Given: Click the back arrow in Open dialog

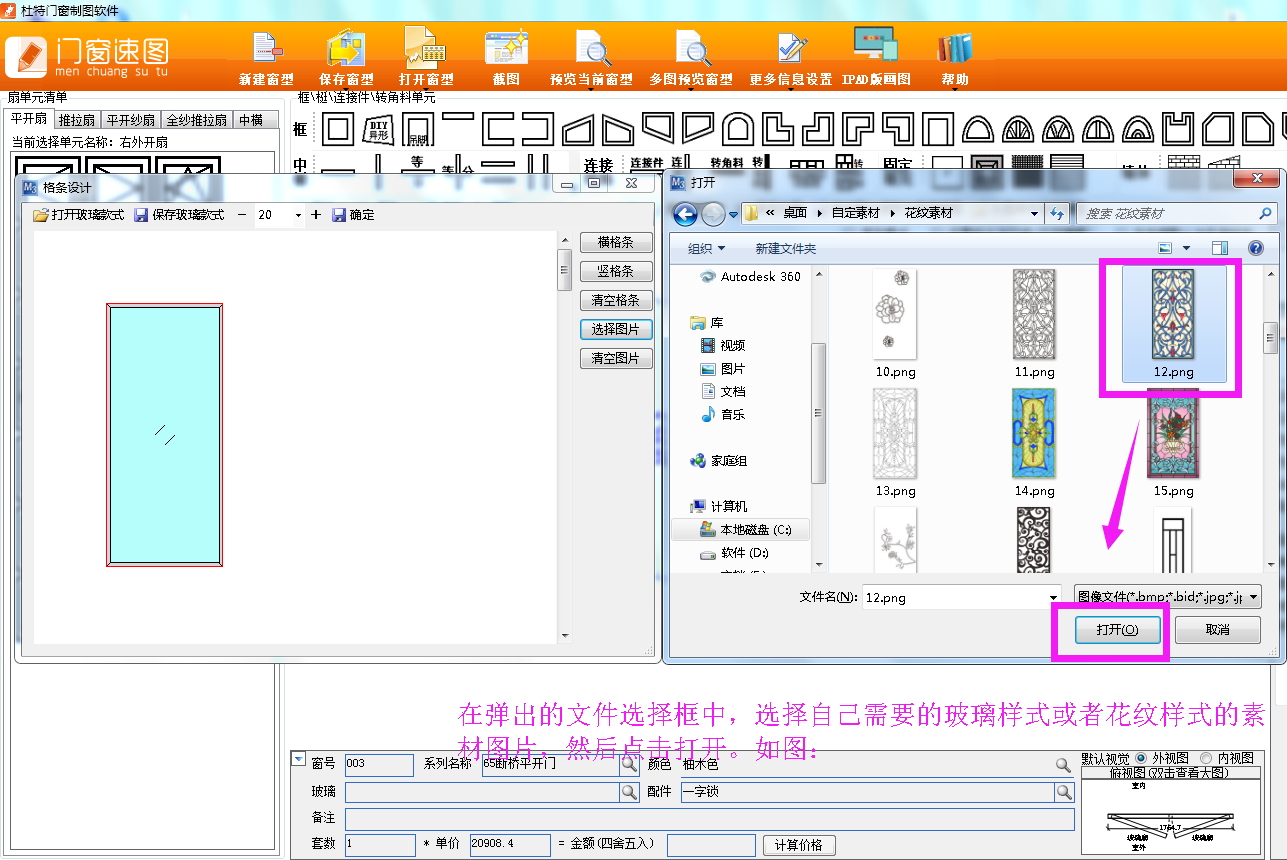Looking at the screenshot, I should click(x=685, y=213).
